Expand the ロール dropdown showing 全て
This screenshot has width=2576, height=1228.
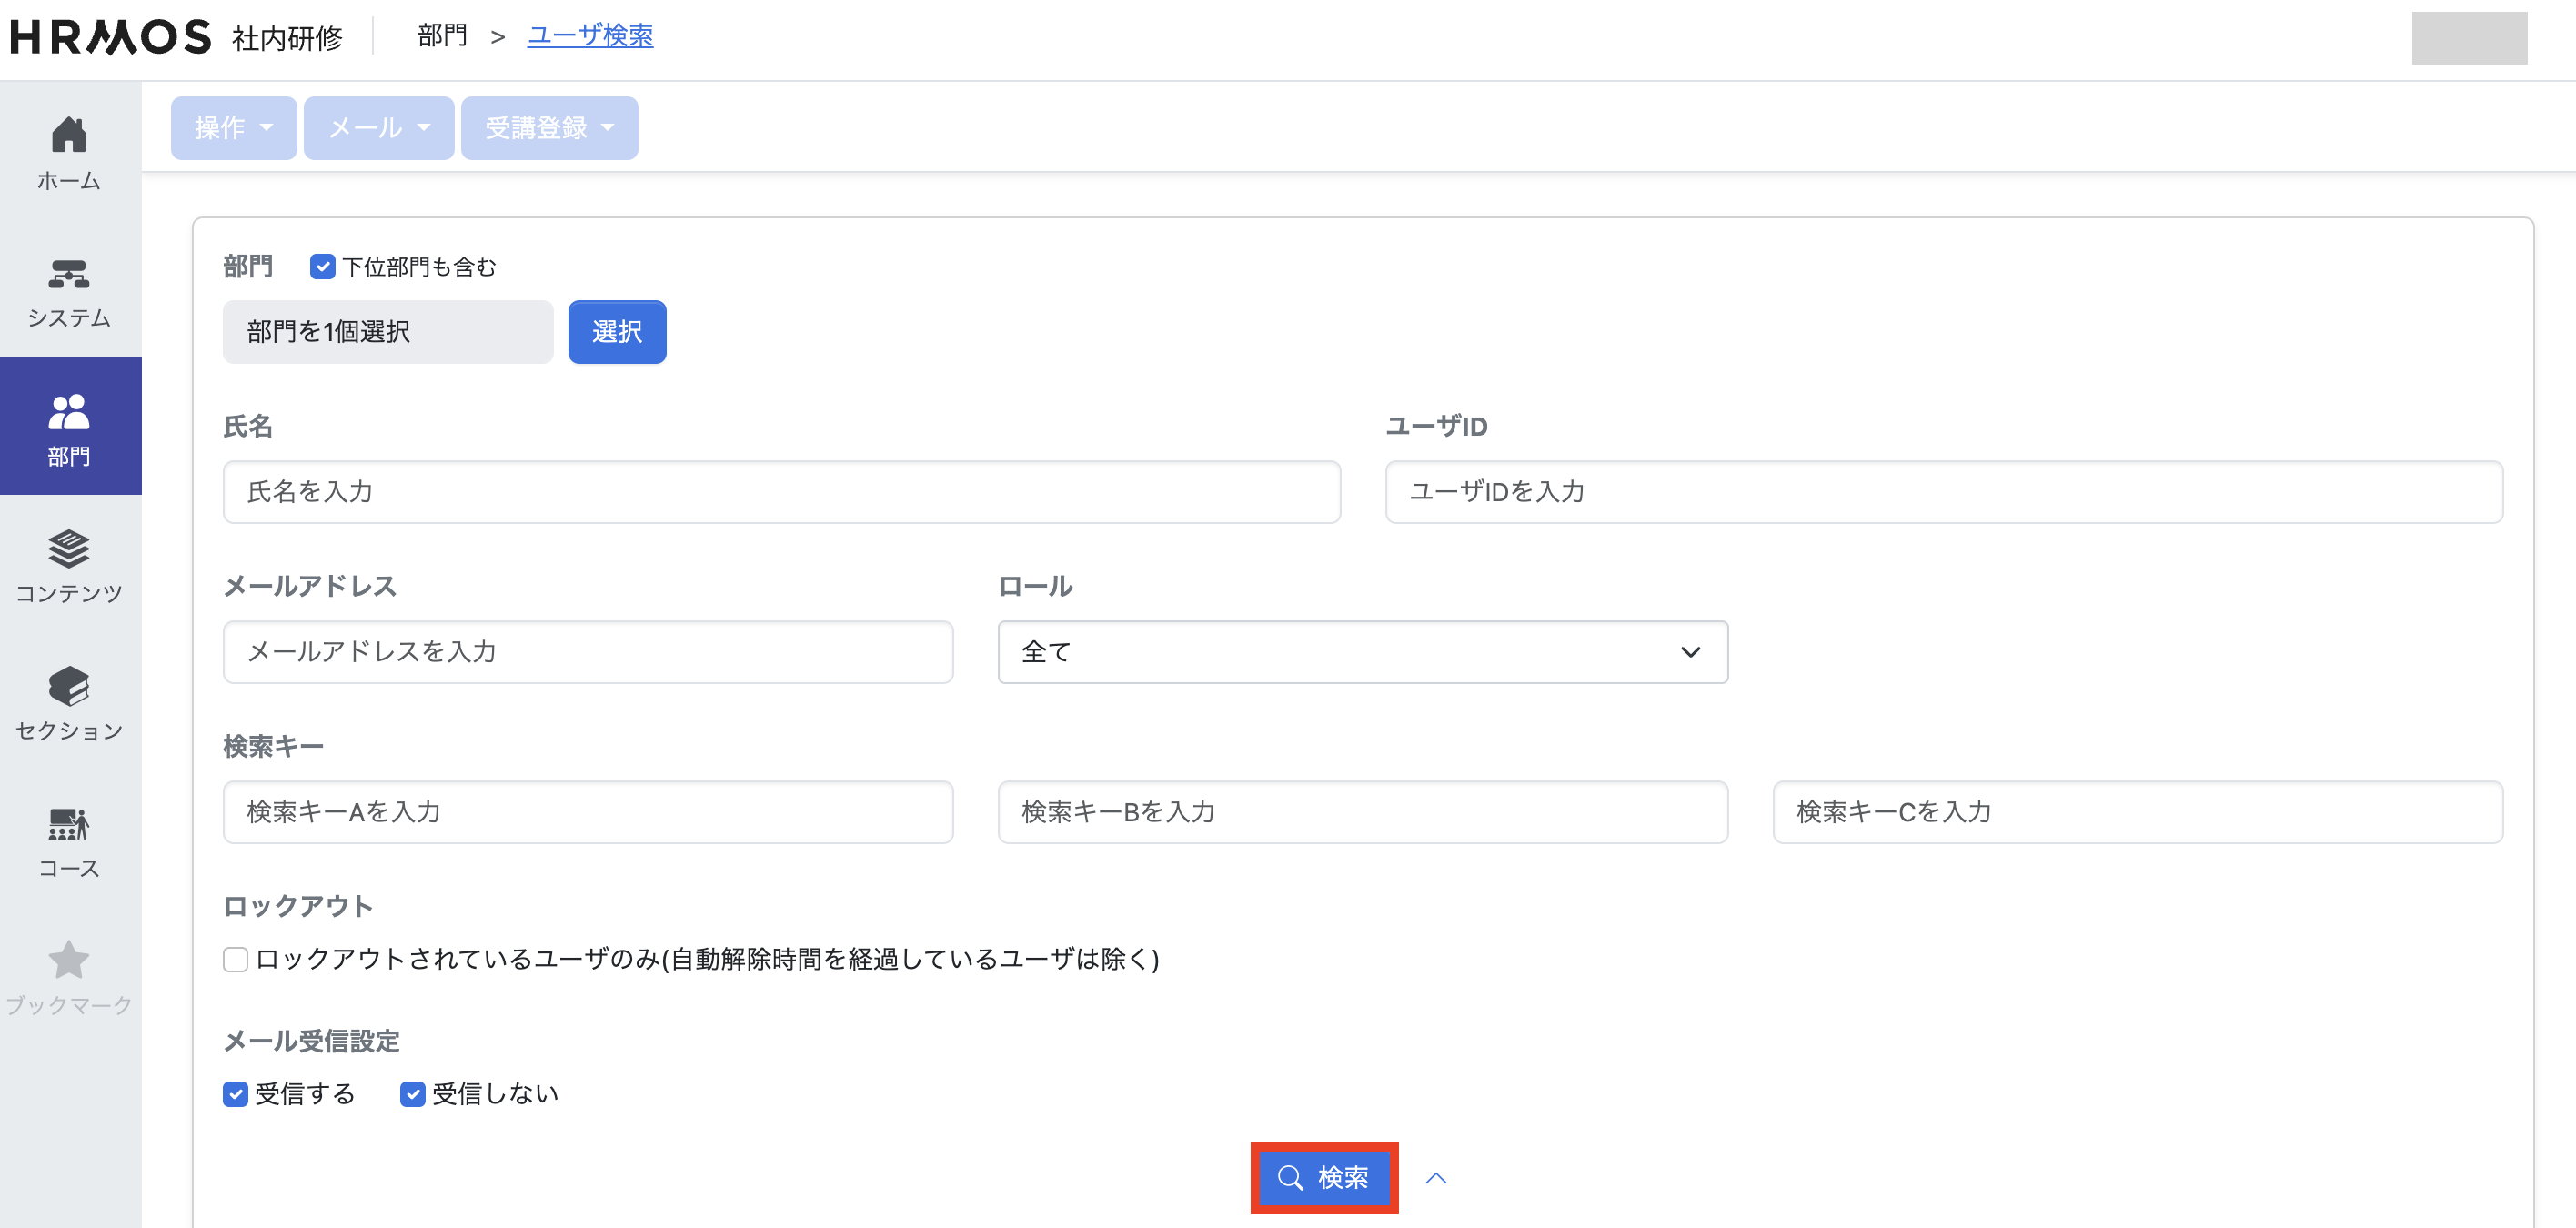(1362, 652)
